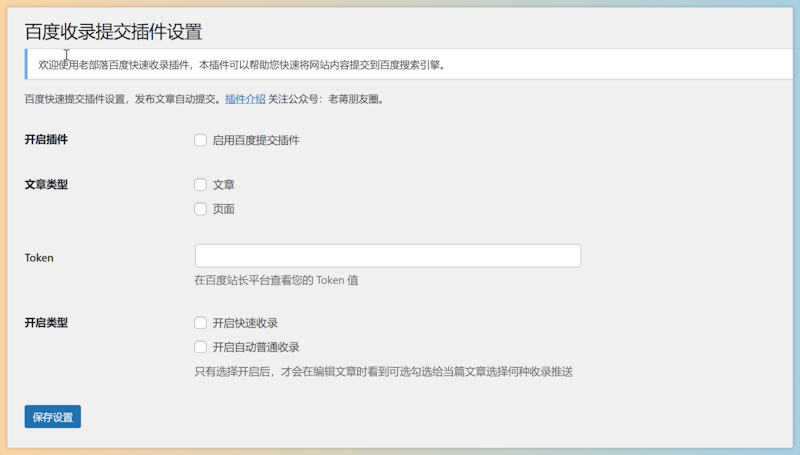800x455 pixels.
Task: Click the 开启类型 row label
Action: (46, 322)
